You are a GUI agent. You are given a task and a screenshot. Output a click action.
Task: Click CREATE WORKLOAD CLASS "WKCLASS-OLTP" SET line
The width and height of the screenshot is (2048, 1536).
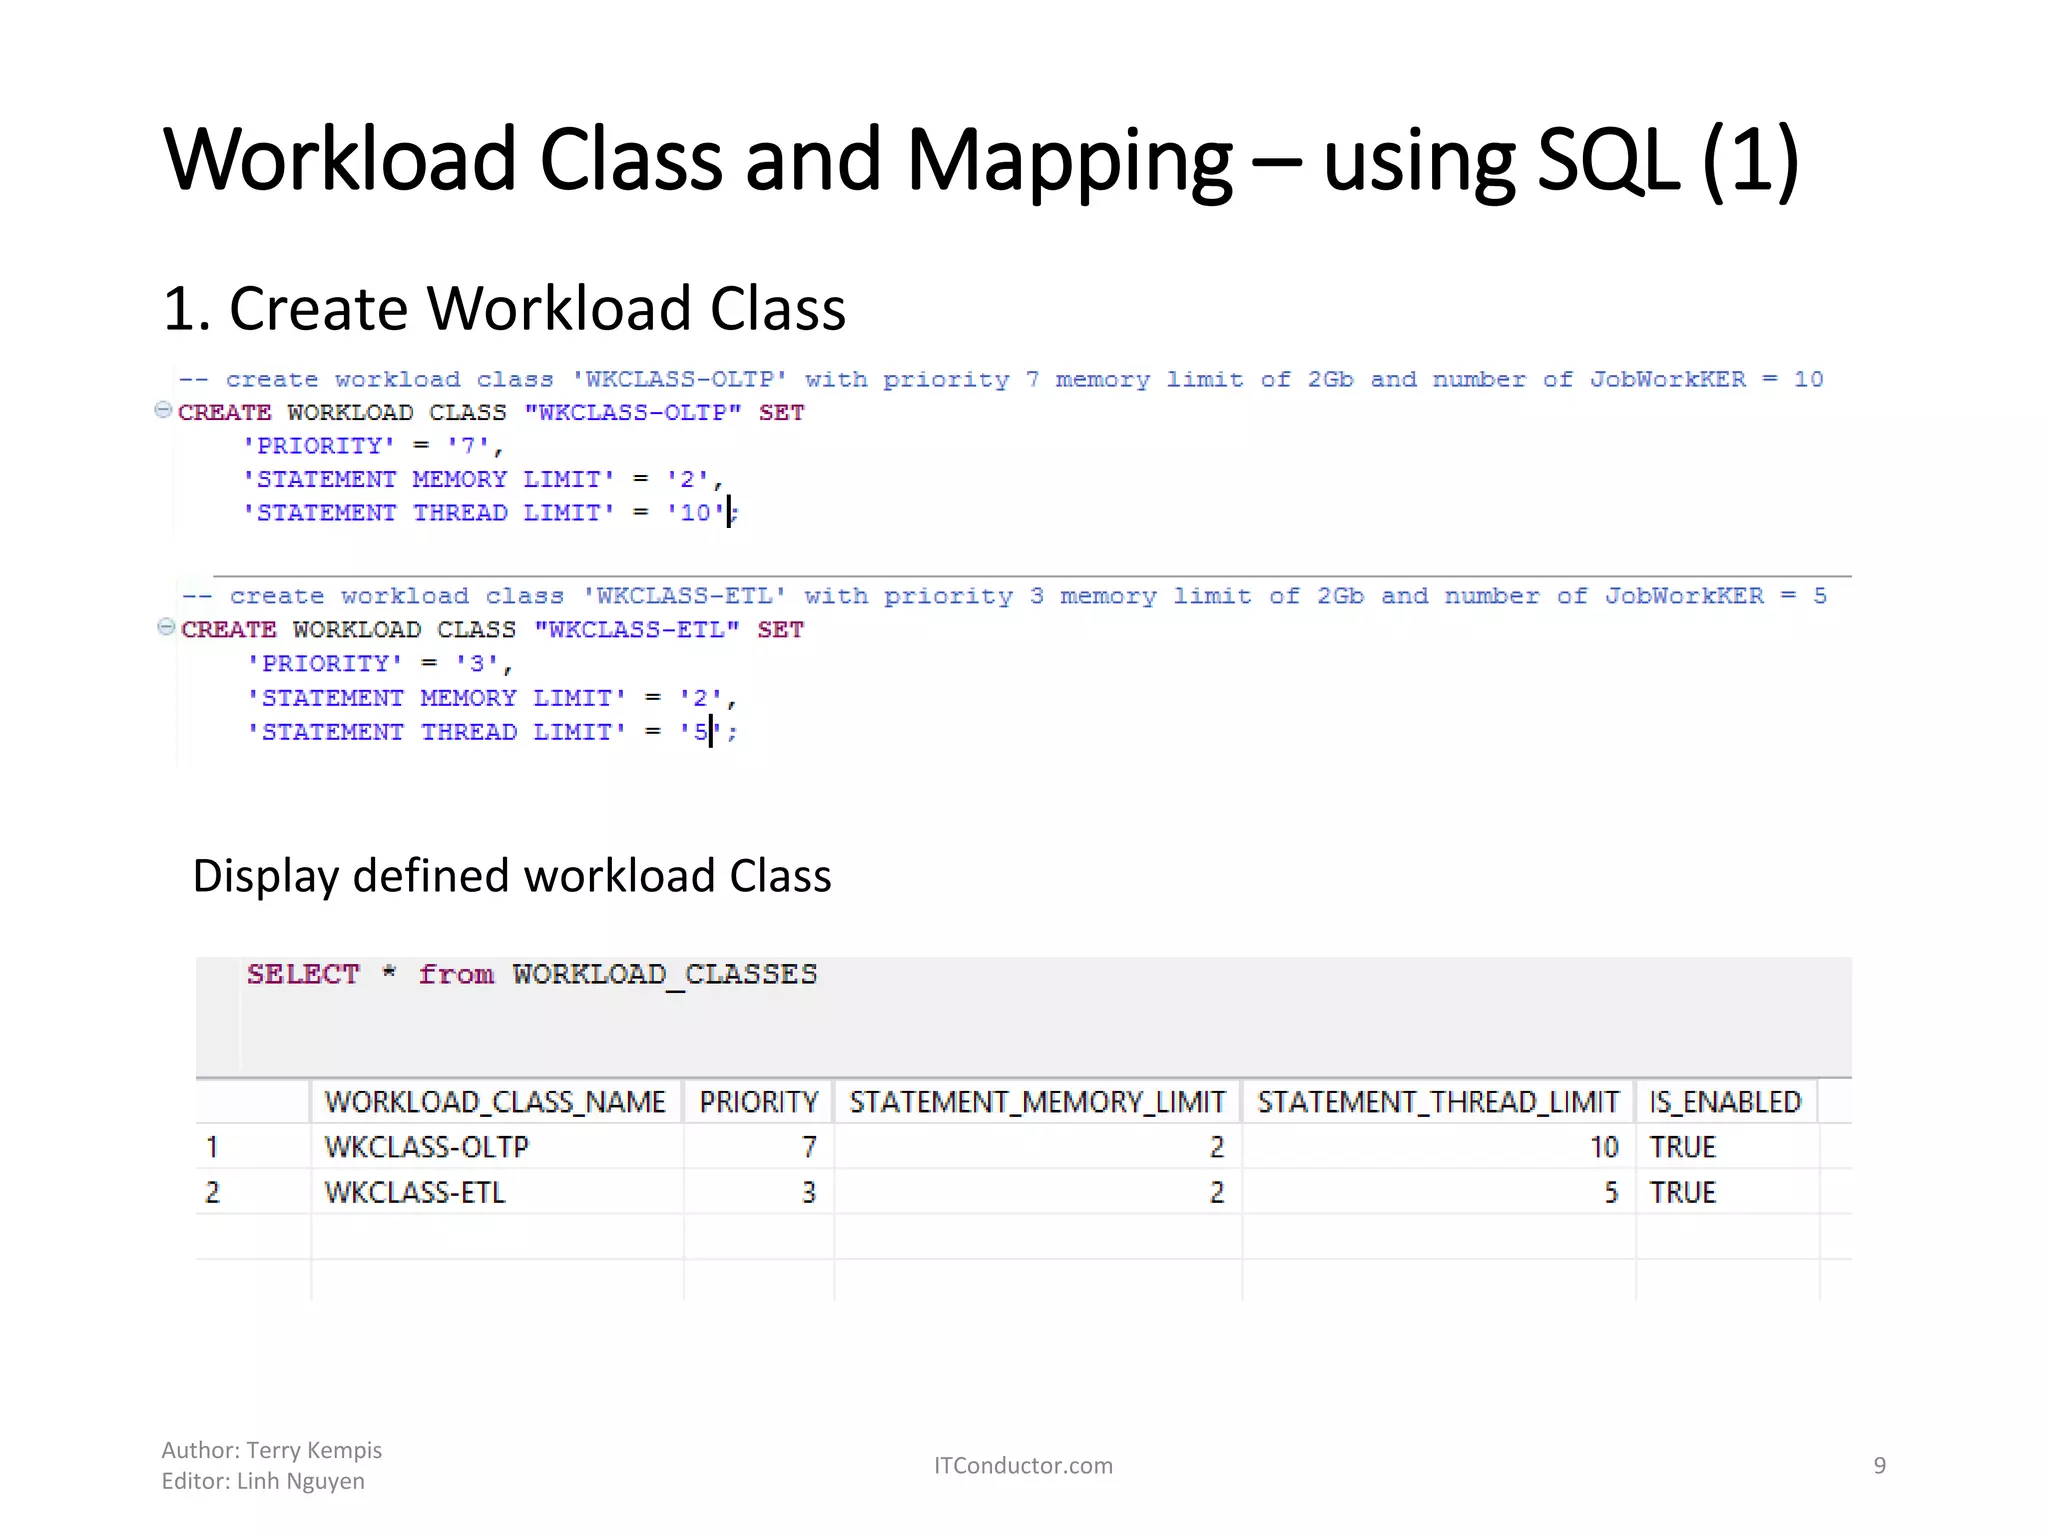point(491,412)
